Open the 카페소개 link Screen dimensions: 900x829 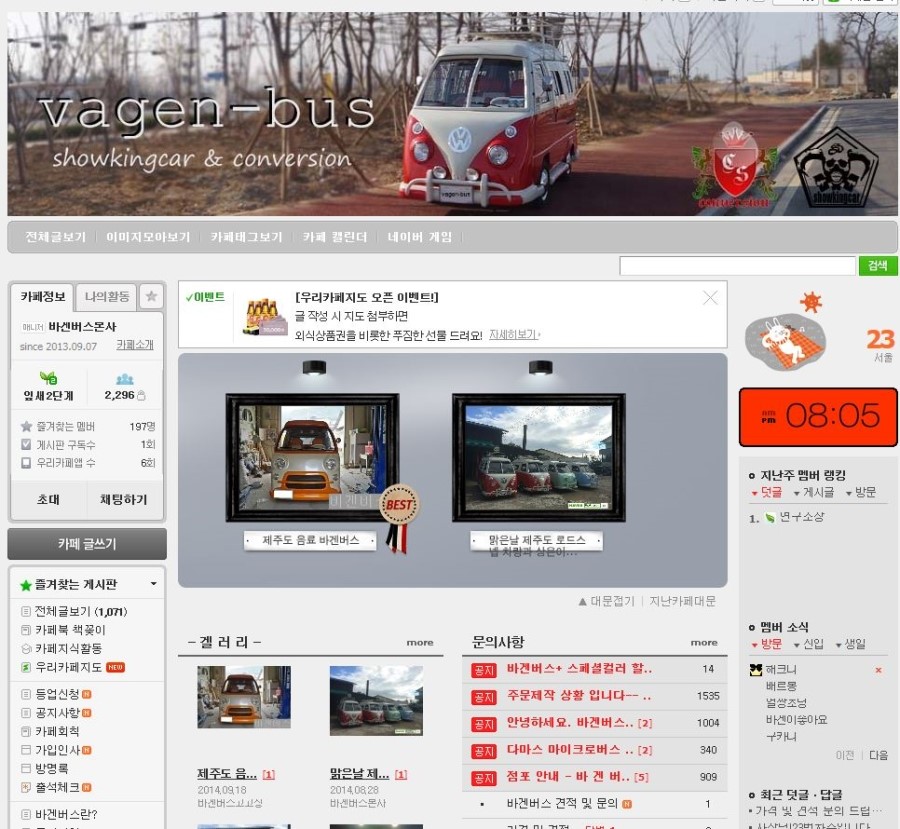pos(135,345)
